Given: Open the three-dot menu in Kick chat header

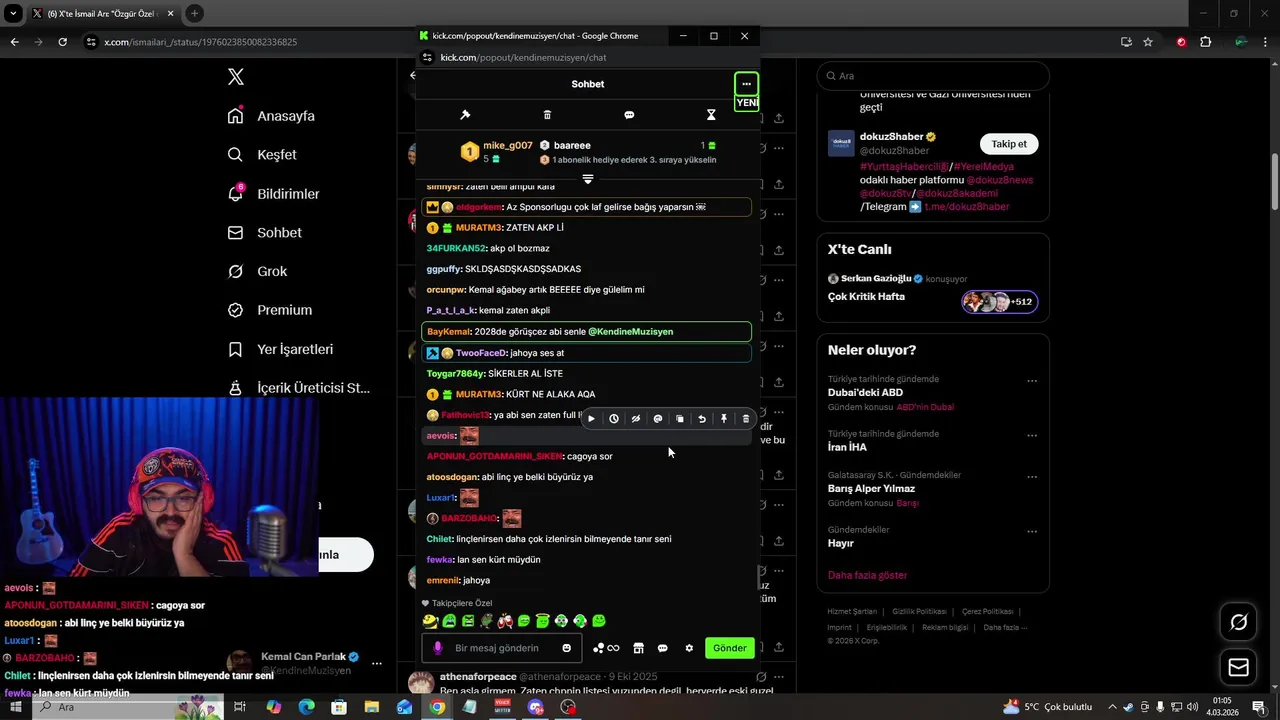Looking at the screenshot, I should pyautogui.click(x=746, y=84).
